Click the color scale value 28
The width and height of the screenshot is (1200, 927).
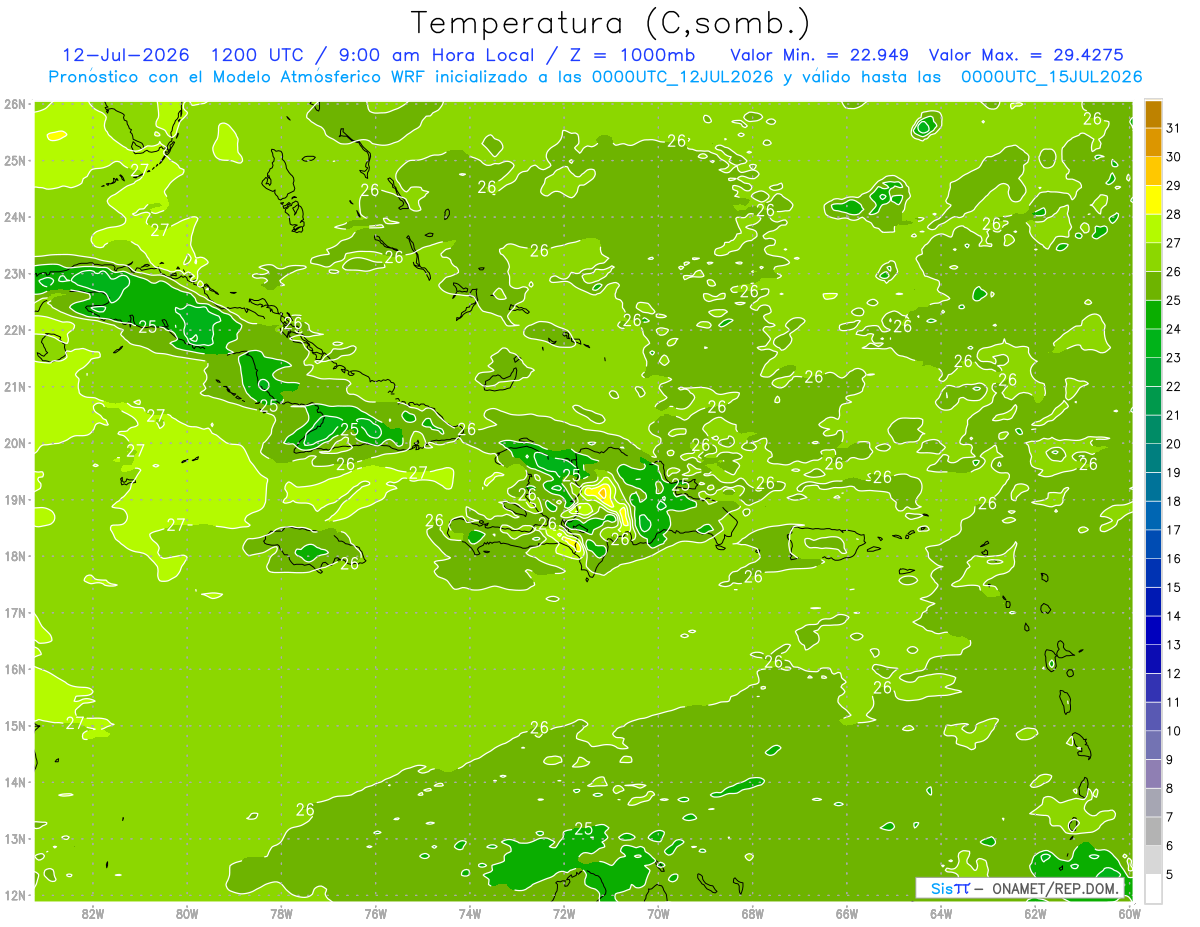point(1174,215)
